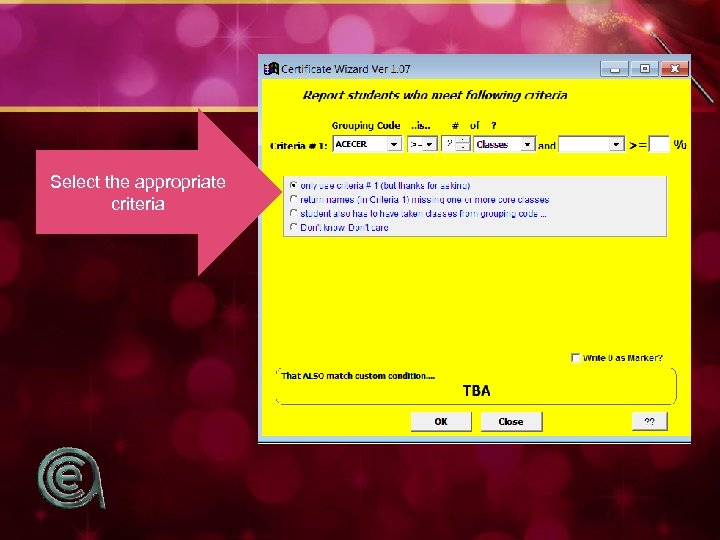This screenshot has height=540, width=720.
Task: Click 'That ALSO match custom condition' text
Action: (x=358, y=376)
